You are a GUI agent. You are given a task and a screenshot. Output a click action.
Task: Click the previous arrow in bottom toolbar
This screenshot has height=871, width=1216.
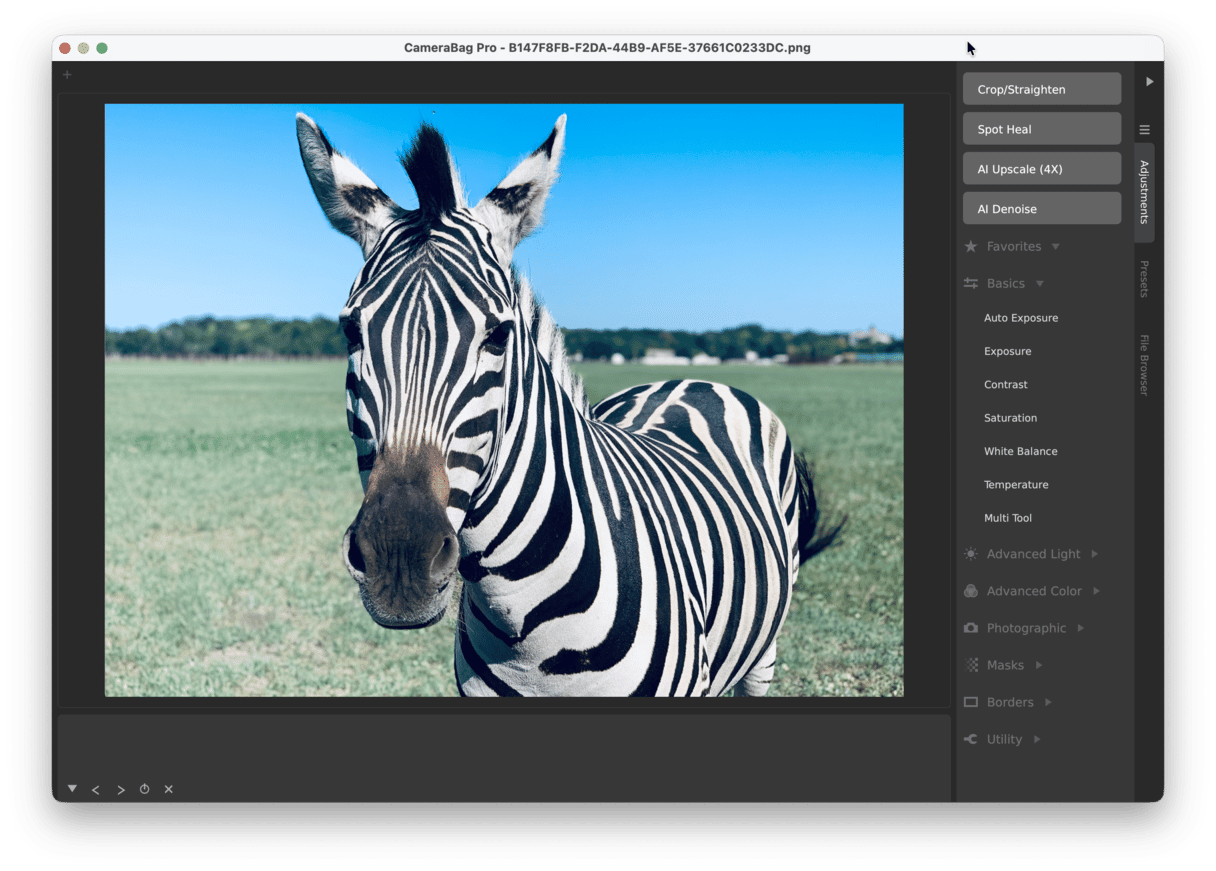pos(96,790)
